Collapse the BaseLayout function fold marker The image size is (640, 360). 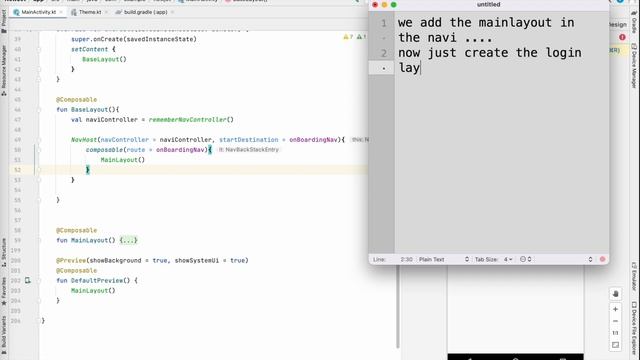pos(39,110)
